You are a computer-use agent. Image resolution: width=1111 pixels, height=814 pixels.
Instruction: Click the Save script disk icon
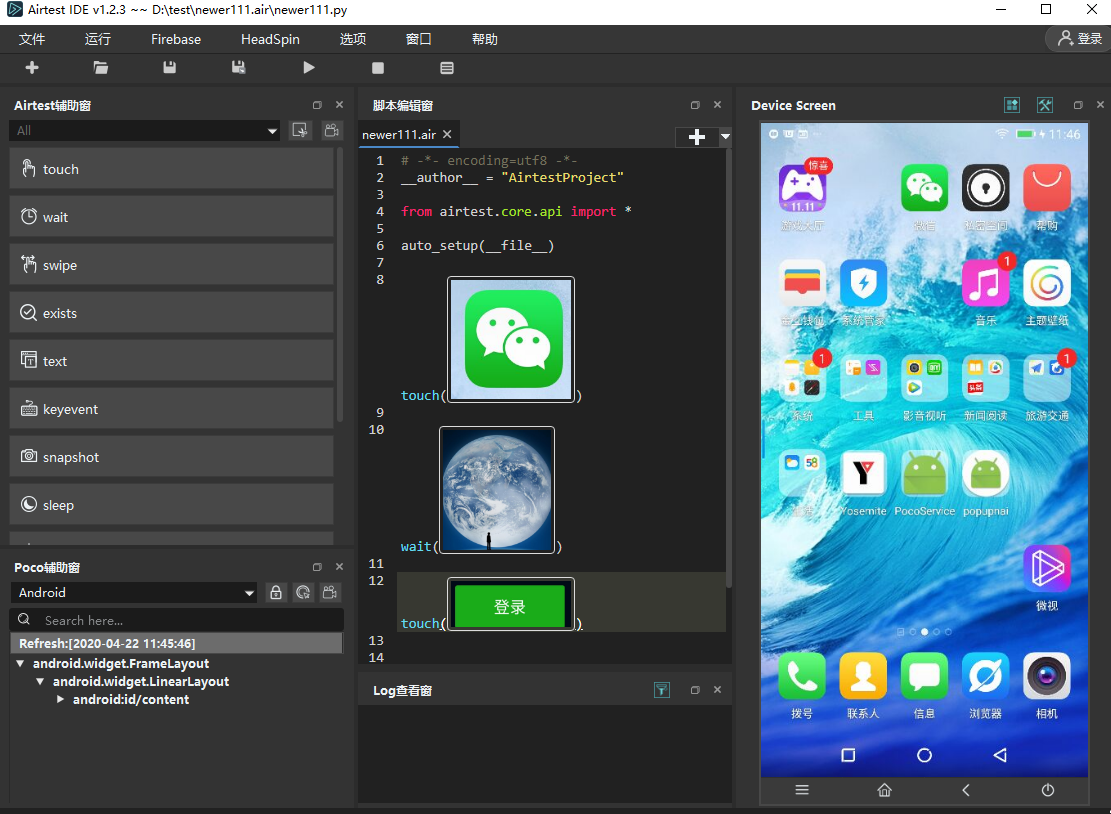tap(170, 68)
